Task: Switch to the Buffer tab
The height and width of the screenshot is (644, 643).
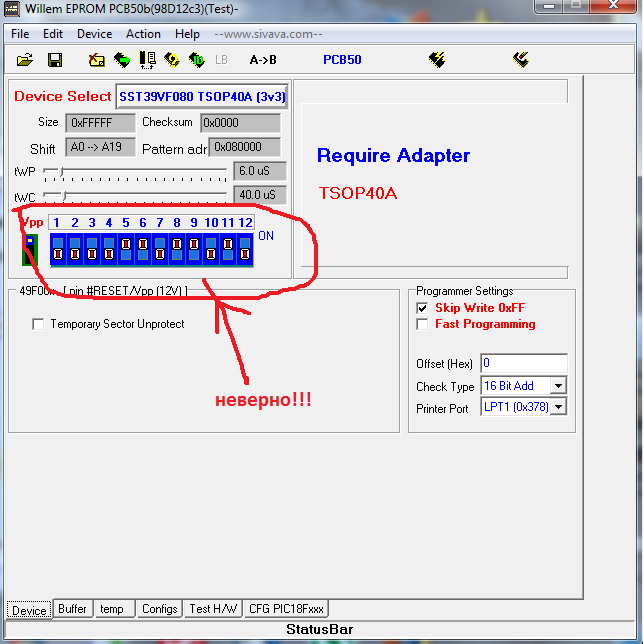Action: 73,609
